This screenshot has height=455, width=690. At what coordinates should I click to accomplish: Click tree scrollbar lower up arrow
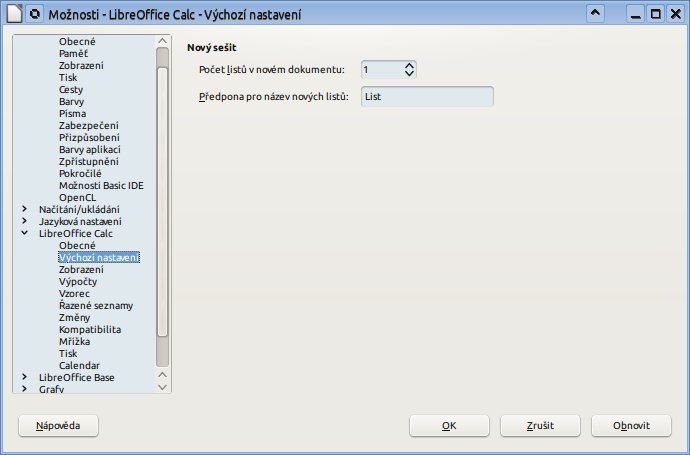pyautogui.click(x=162, y=375)
